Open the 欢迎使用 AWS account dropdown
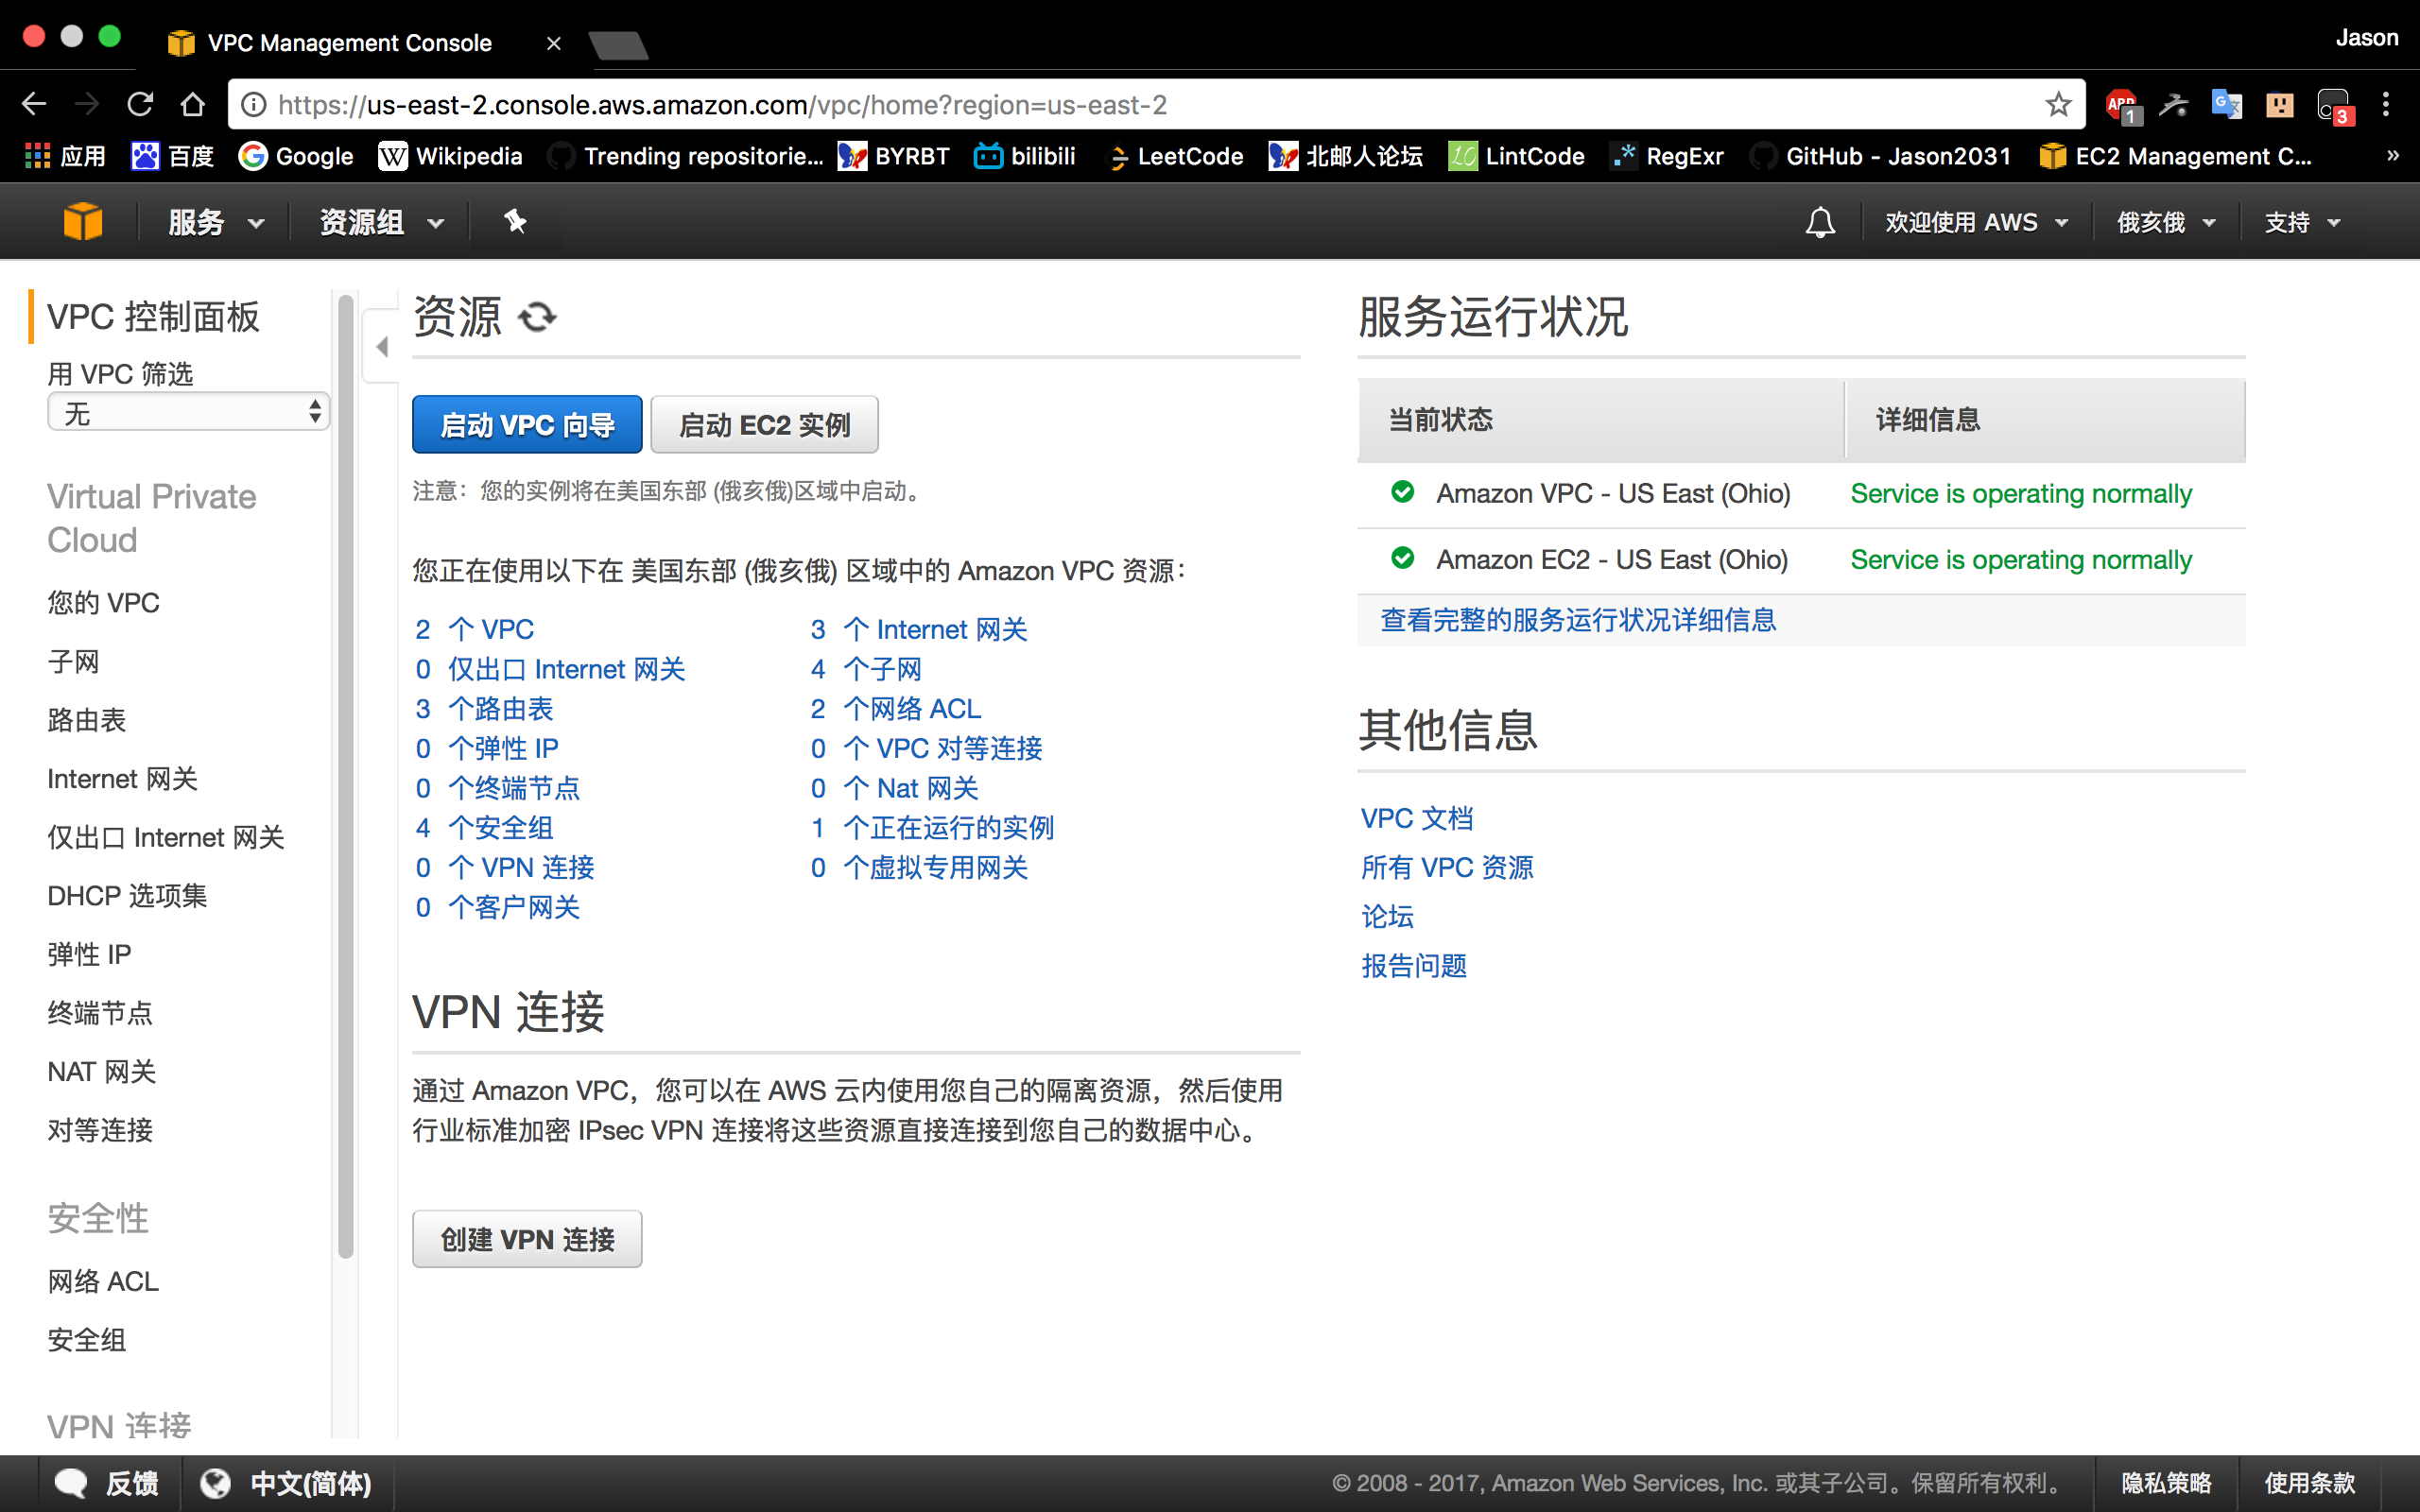 coord(1976,222)
